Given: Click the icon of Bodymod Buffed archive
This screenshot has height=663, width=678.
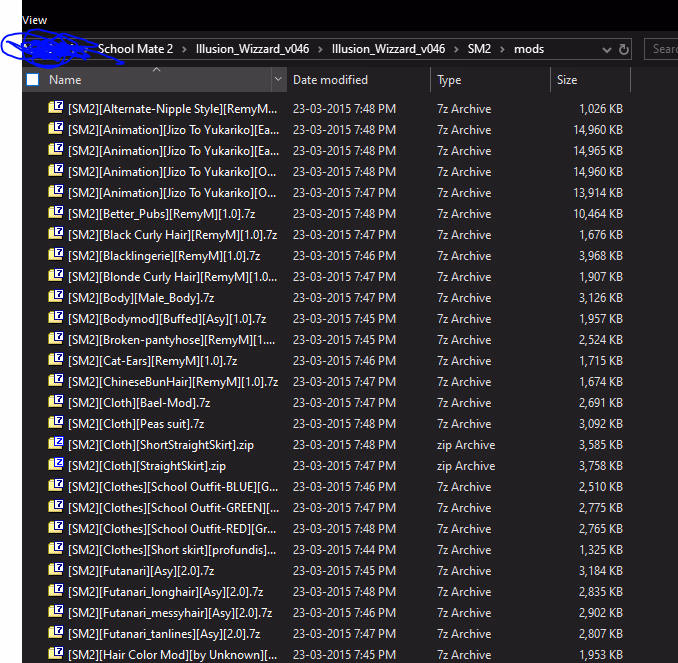Looking at the screenshot, I should pos(55,317).
